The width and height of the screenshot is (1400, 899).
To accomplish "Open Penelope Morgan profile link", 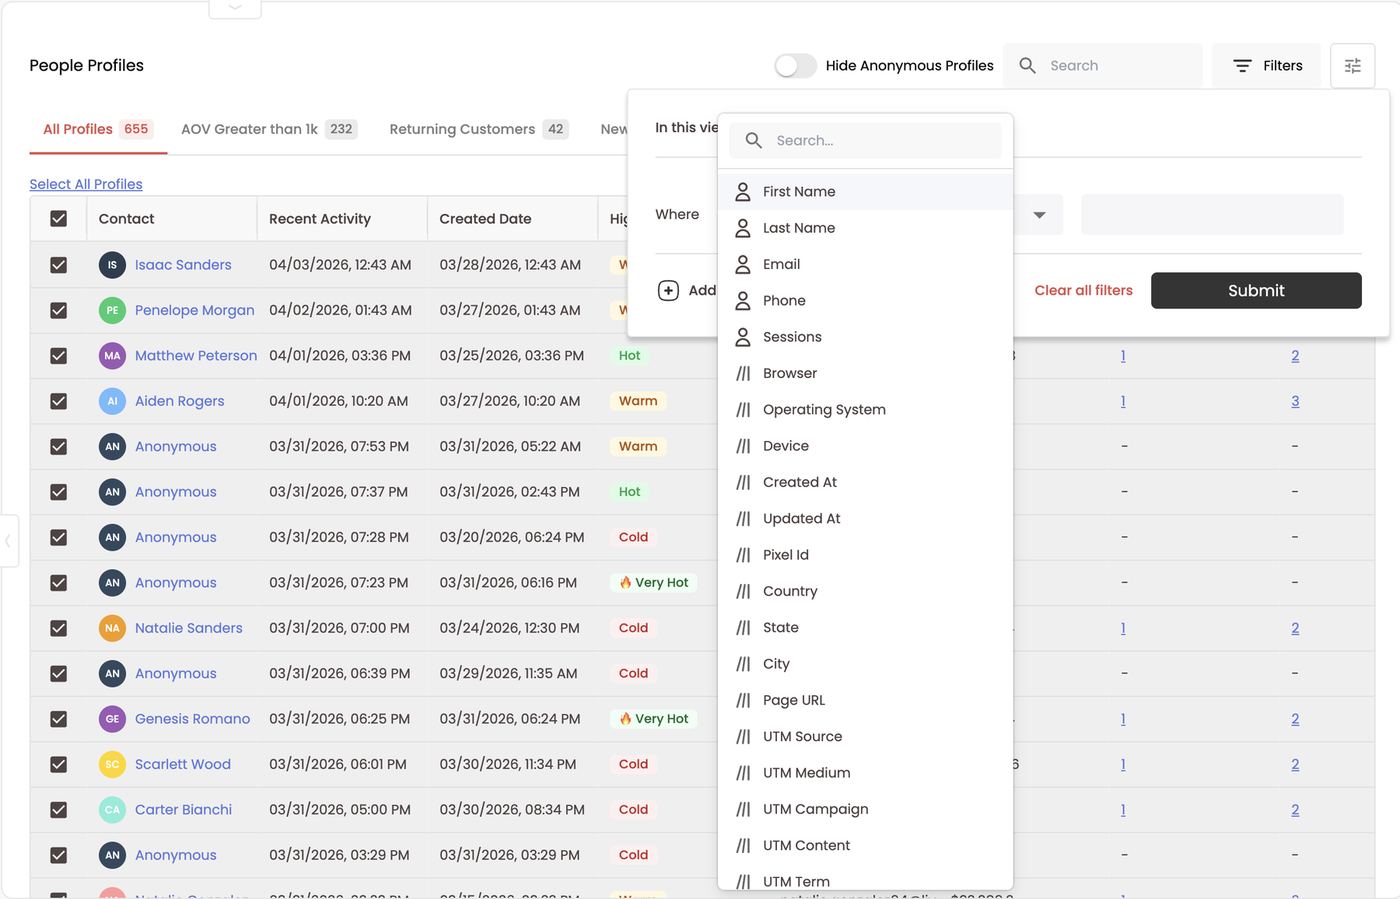I will point(195,310).
